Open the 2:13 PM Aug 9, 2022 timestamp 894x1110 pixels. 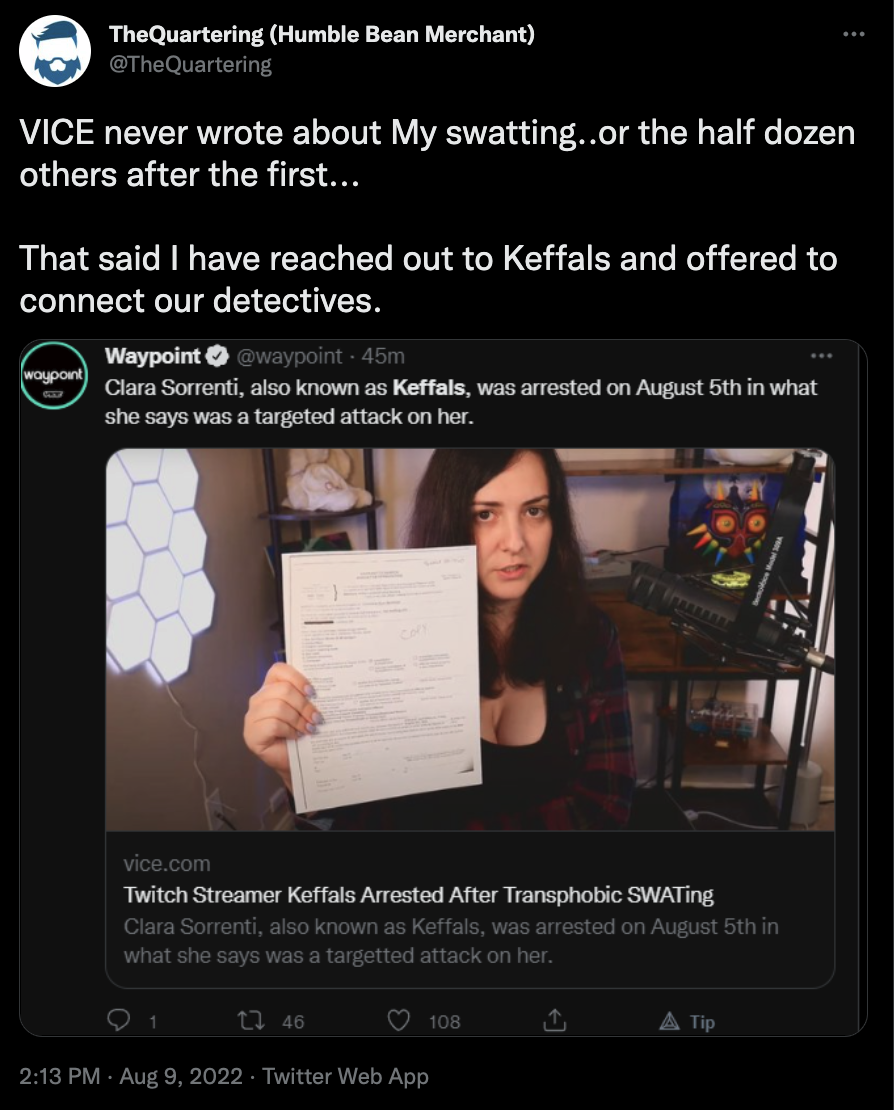tap(131, 1076)
